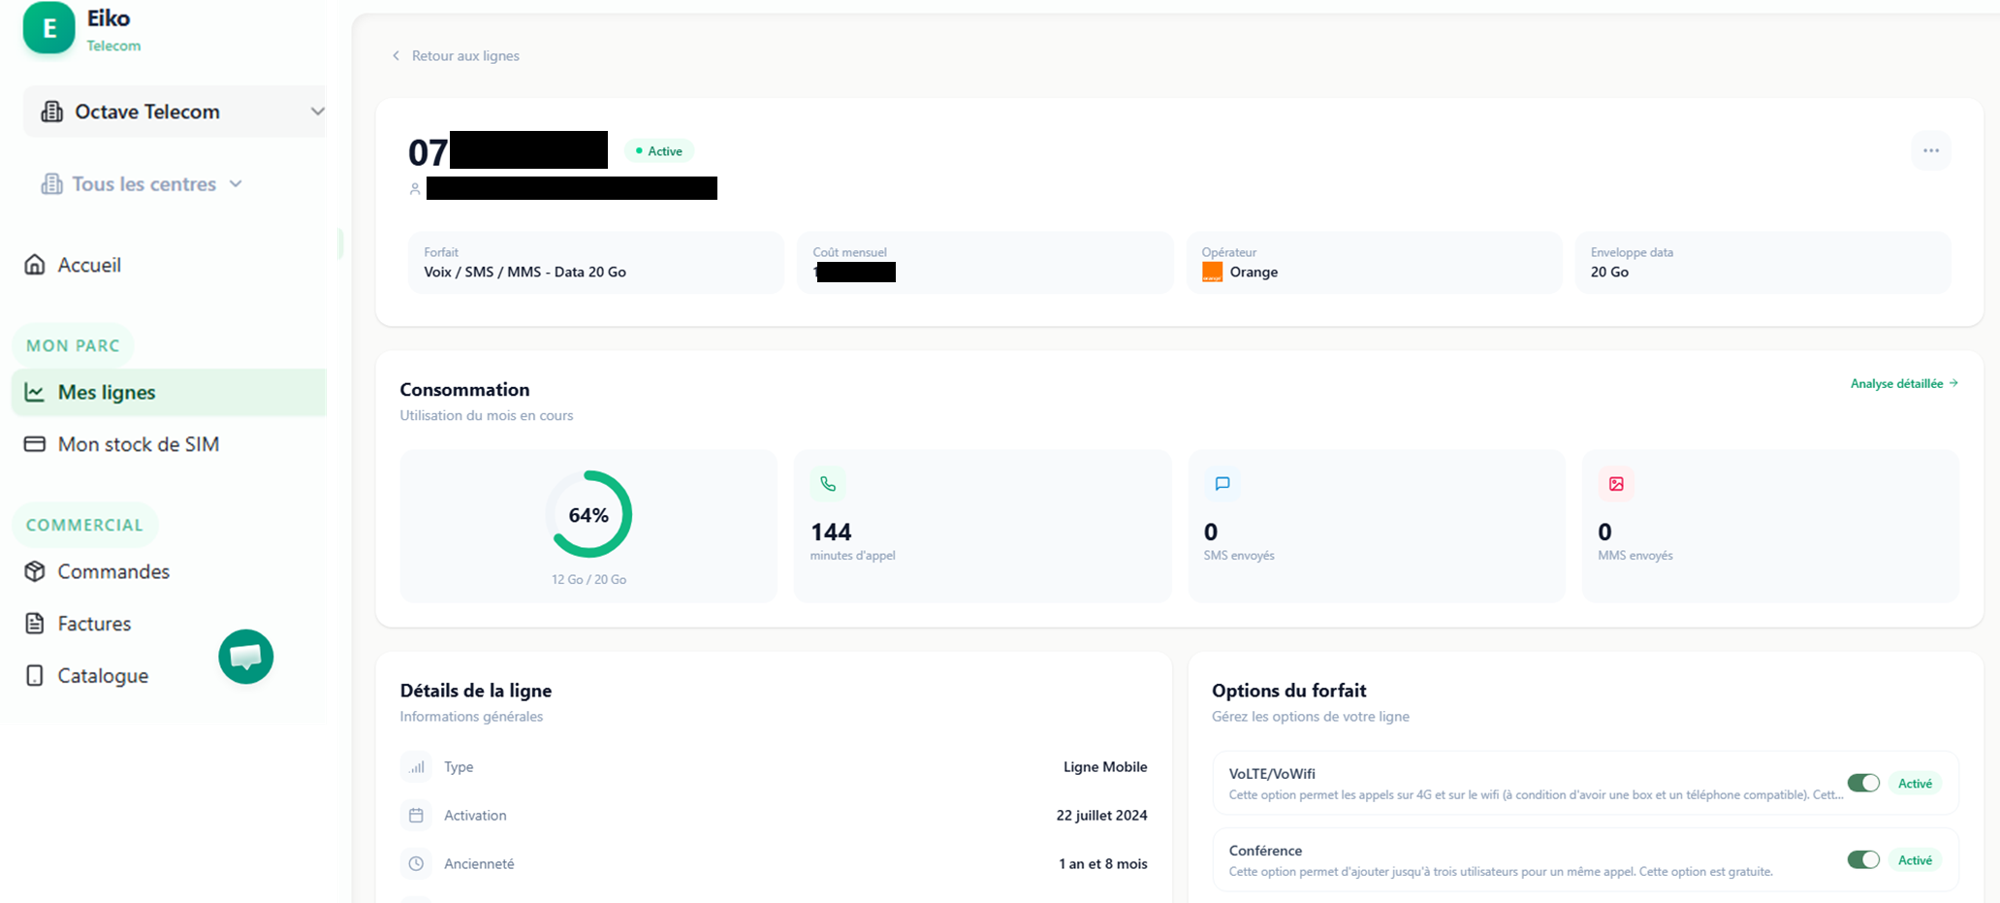Go to Accueil in the sidebar
2000x903 pixels.
(x=89, y=265)
